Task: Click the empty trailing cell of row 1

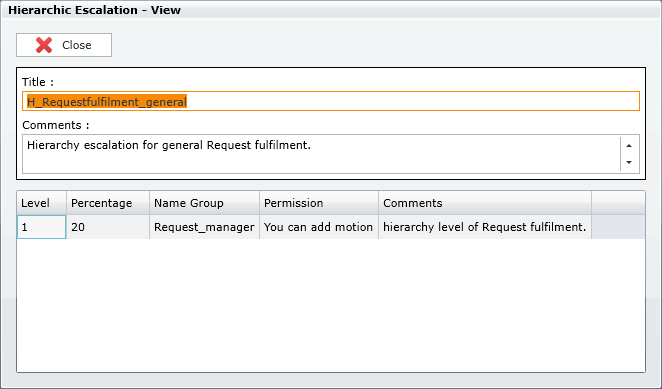Action: point(618,227)
